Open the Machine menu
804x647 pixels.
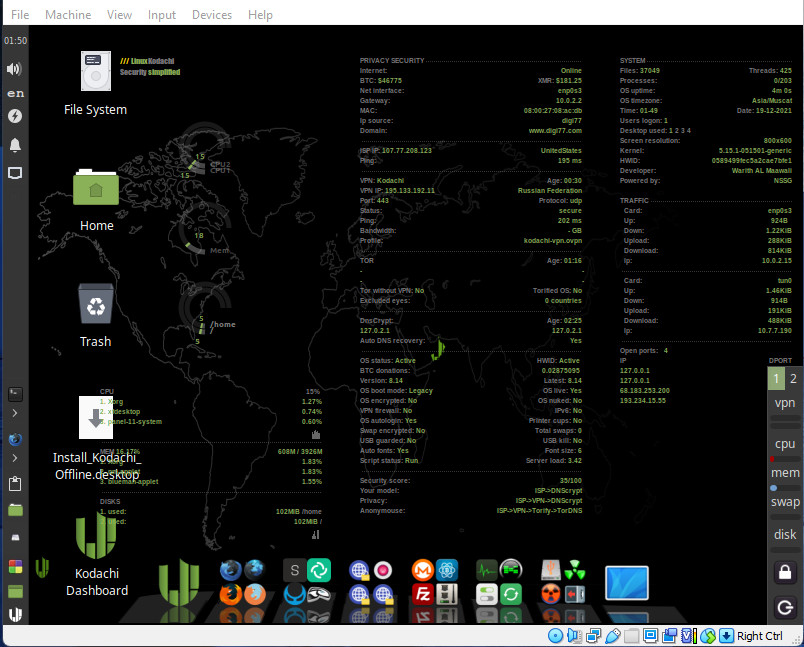pos(68,15)
